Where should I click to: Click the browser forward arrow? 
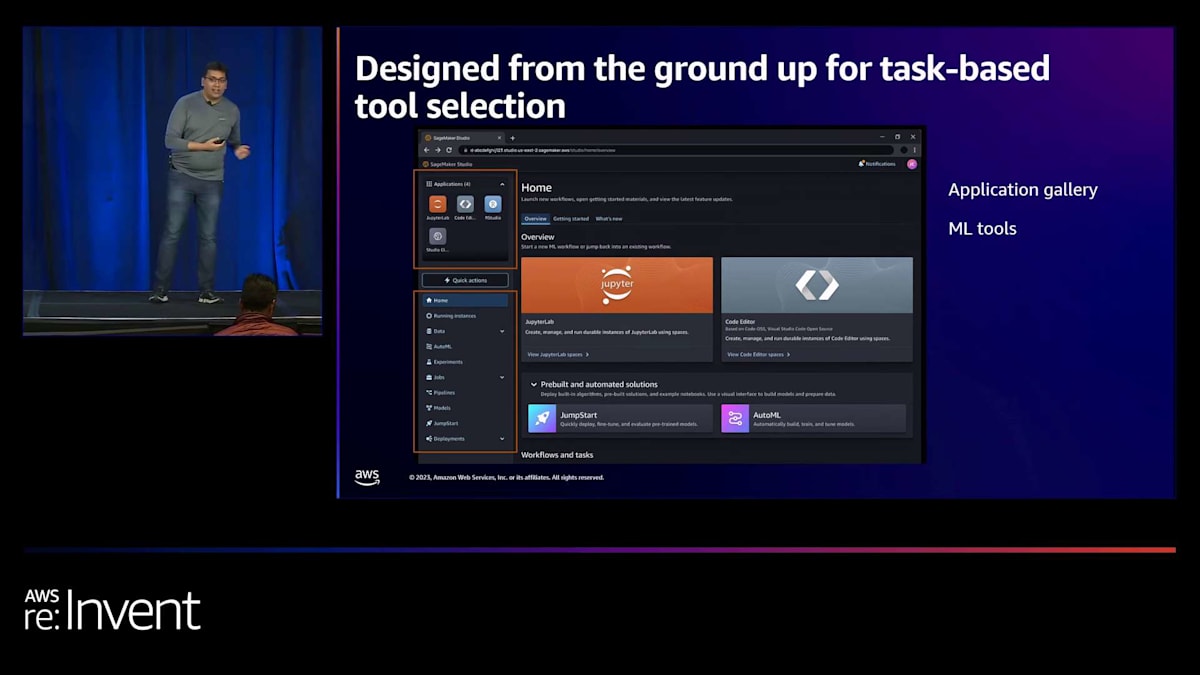438,150
